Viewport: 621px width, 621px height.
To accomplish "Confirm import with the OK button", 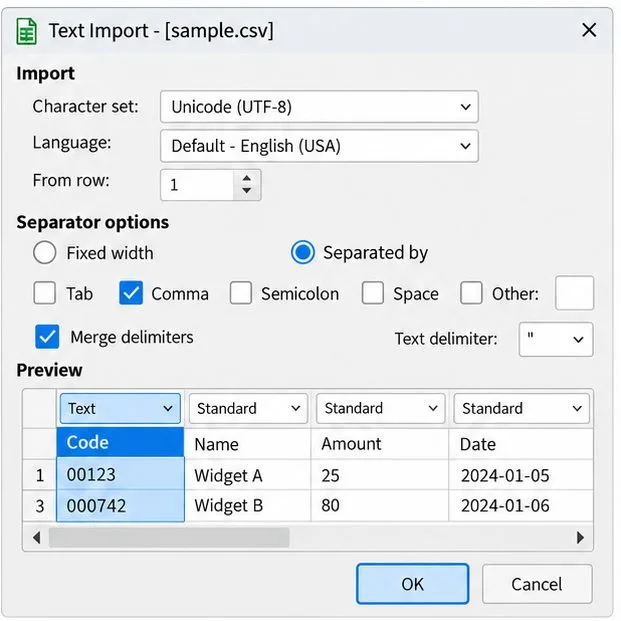I will coord(412,584).
